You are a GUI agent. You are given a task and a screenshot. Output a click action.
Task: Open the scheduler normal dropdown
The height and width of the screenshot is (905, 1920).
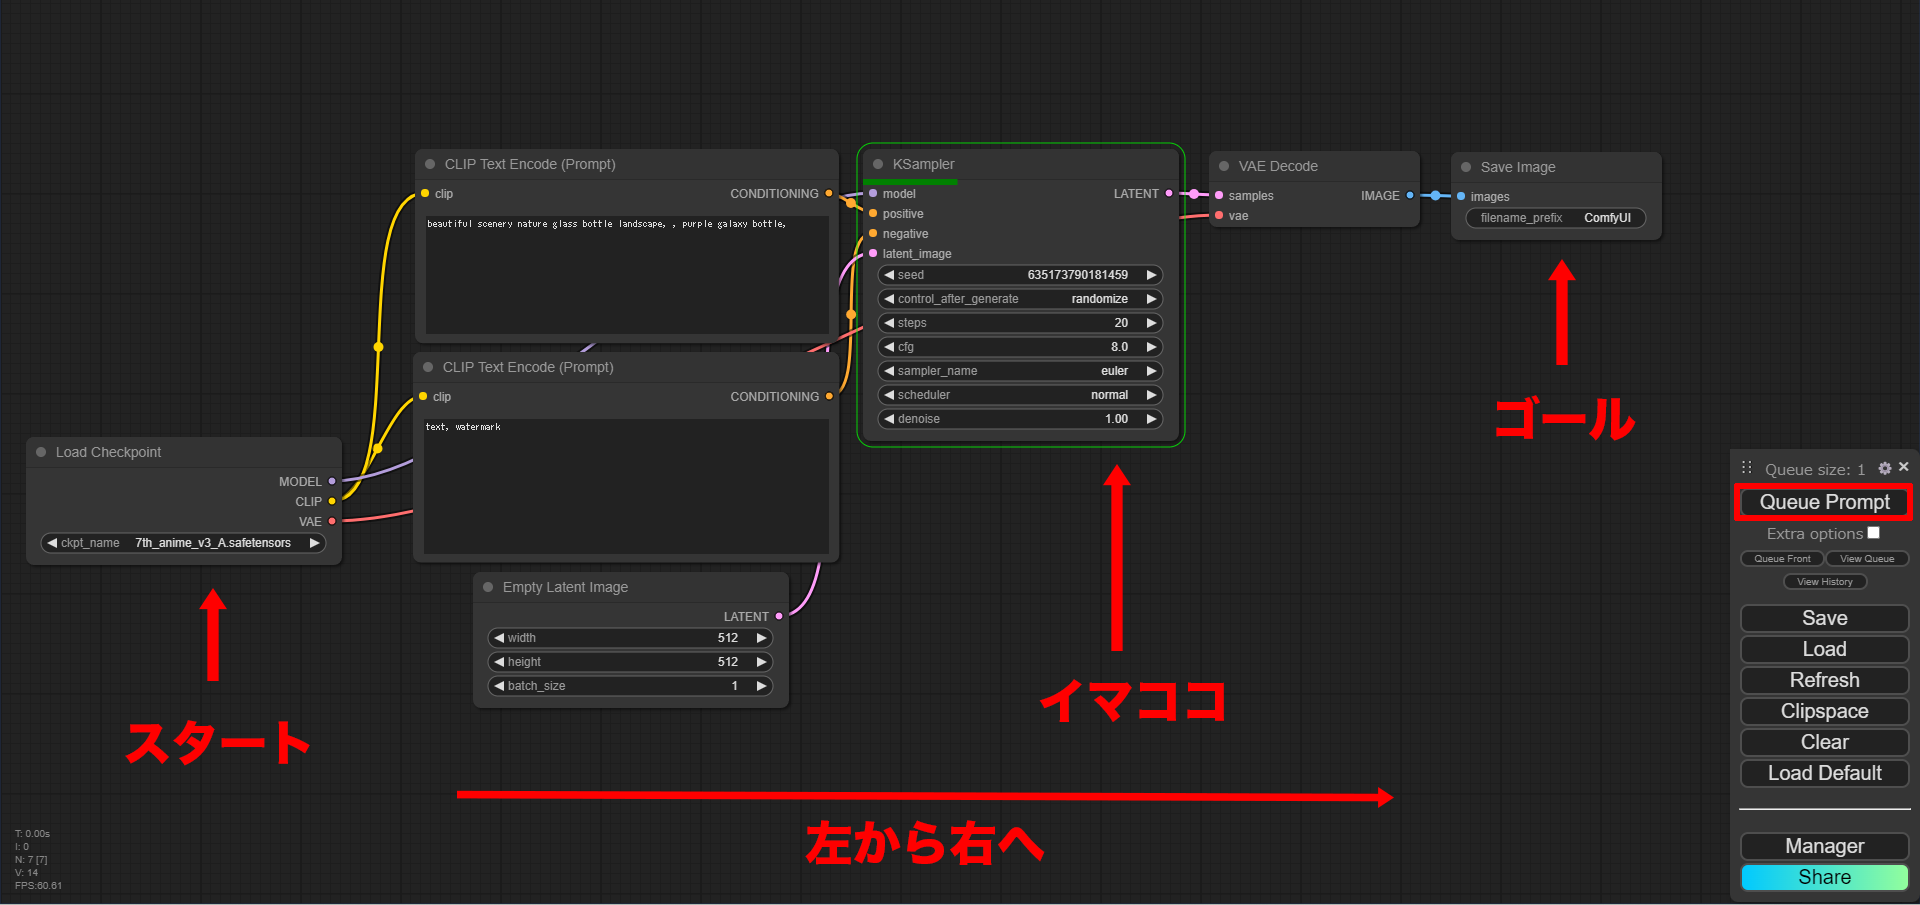(1020, 395)
